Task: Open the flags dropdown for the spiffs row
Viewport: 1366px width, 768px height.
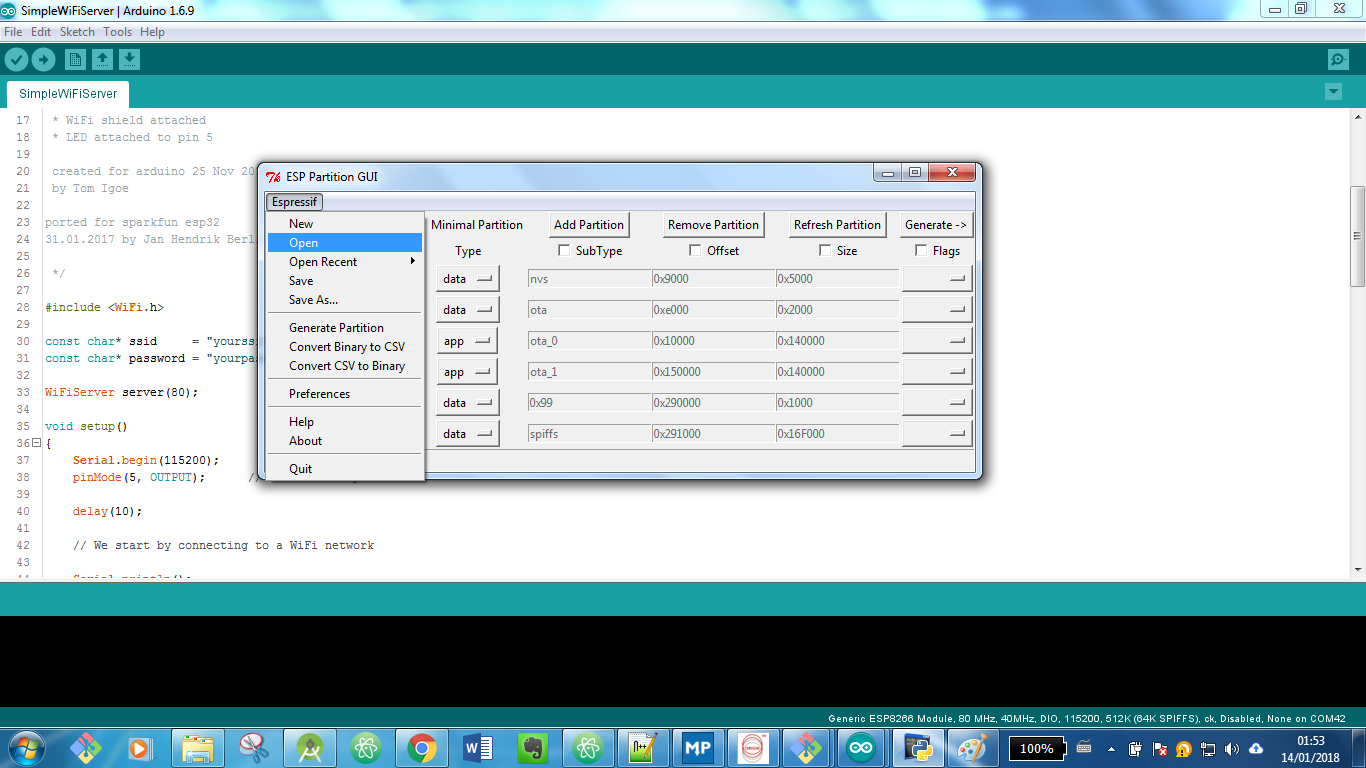Action: 937,434
